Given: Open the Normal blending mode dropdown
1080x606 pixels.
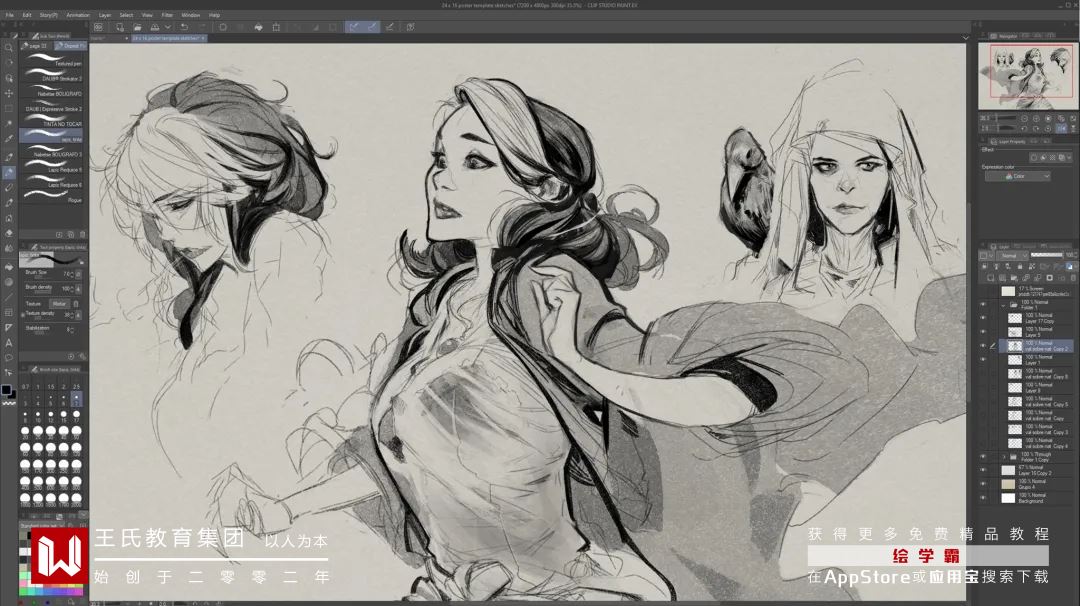Looking at the screenshot, I should tap(1012, 255).
